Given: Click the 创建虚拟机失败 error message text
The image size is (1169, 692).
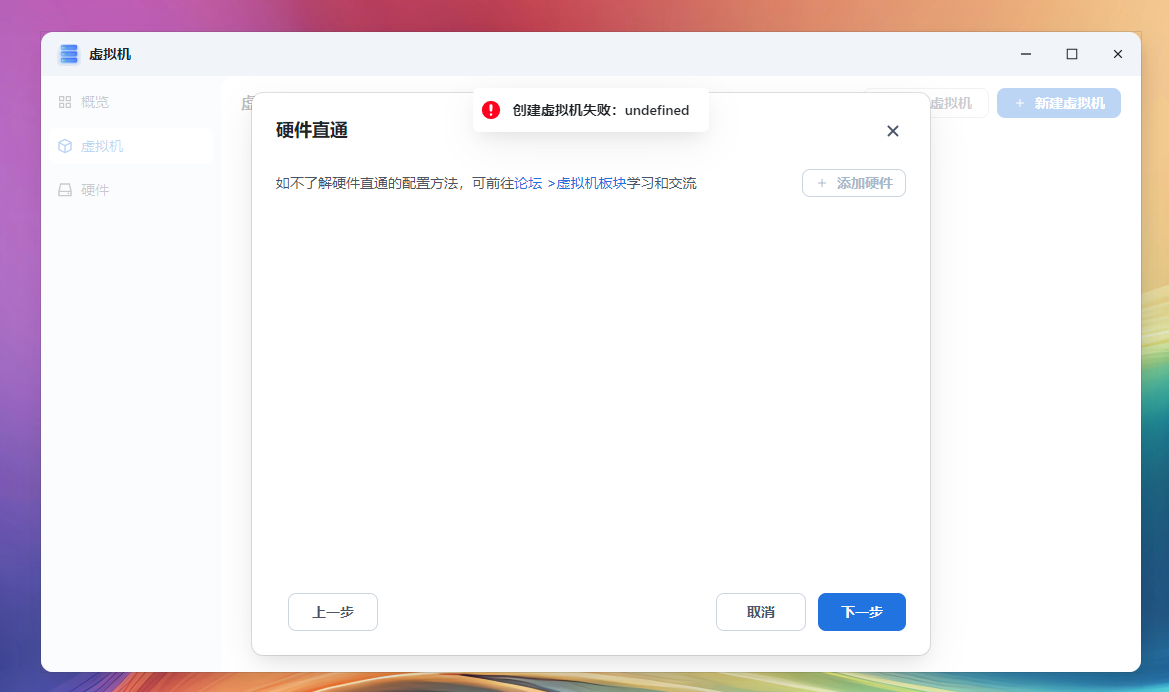Looking at the screenshot, I should (600, 110).
